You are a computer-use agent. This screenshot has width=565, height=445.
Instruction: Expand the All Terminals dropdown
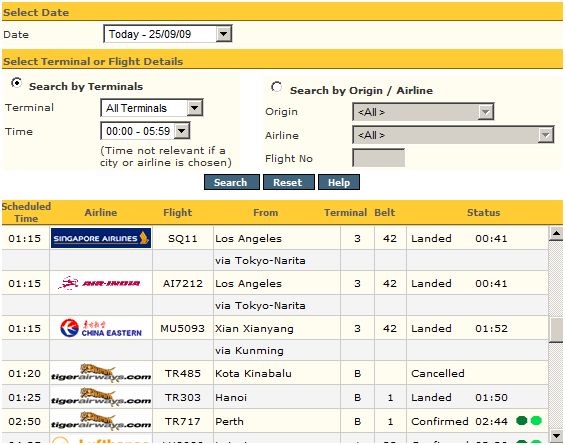[x=152, y=108]
